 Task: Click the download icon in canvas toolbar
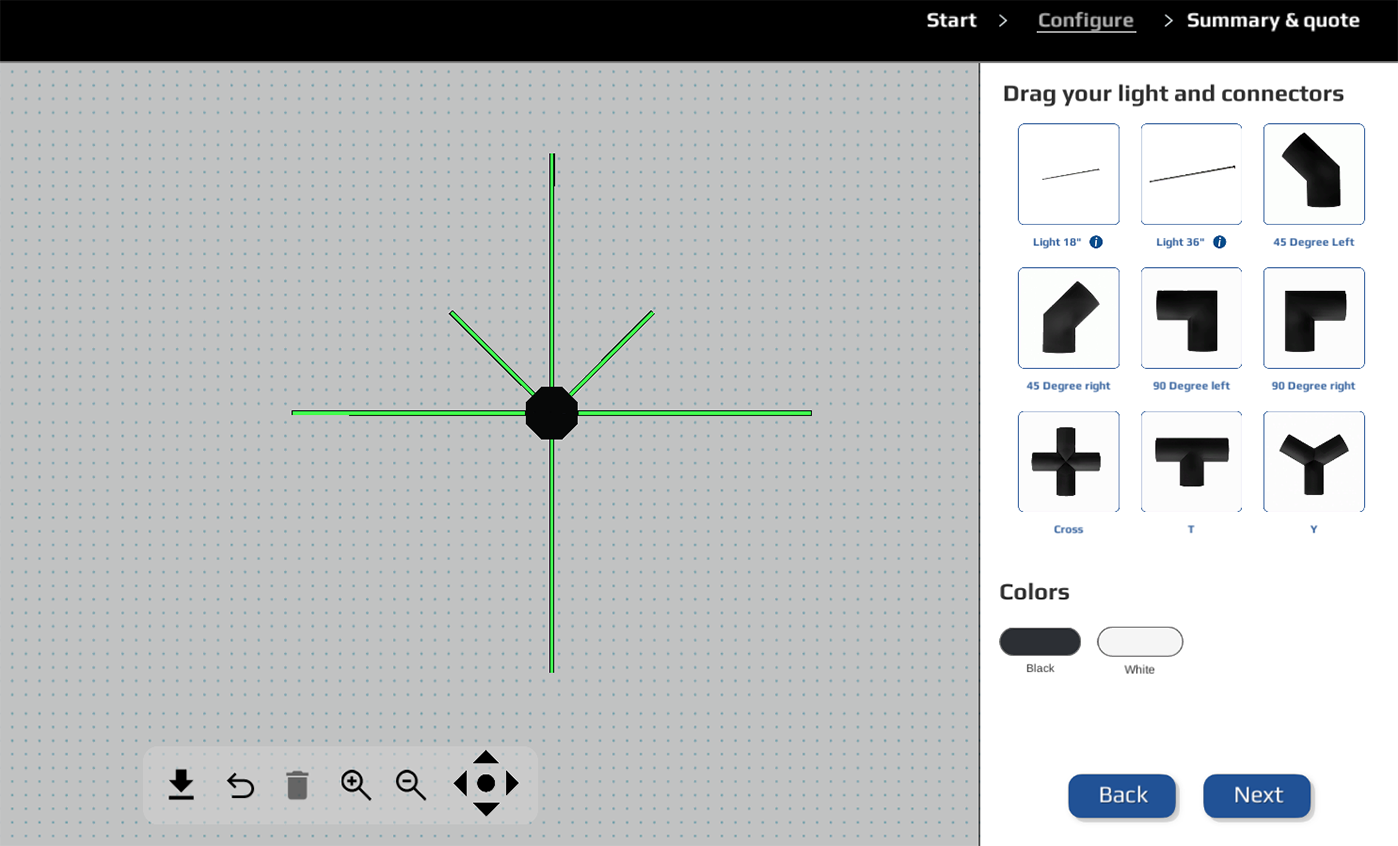pyautogui.click(x=181, y=785)
